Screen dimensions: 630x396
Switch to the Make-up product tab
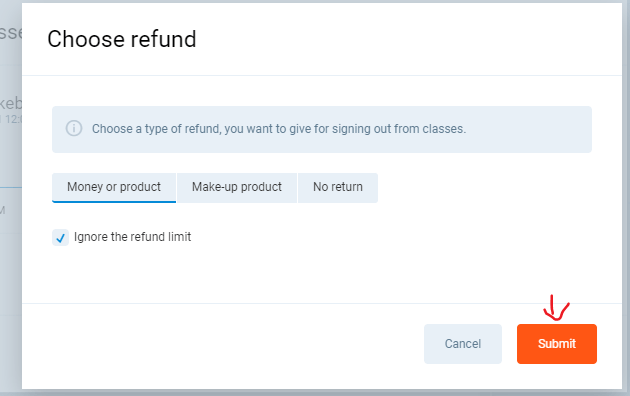(237, 188)
